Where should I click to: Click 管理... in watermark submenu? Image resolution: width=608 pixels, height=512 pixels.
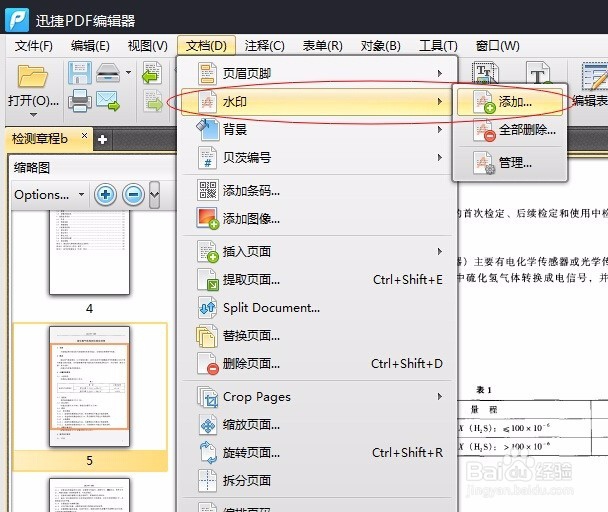click(510, 163)
